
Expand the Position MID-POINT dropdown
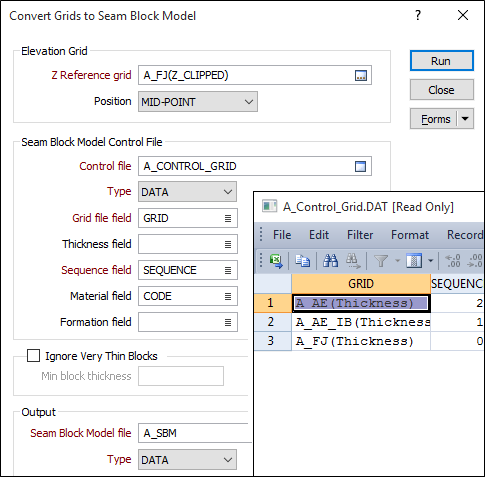coord(198,102)
